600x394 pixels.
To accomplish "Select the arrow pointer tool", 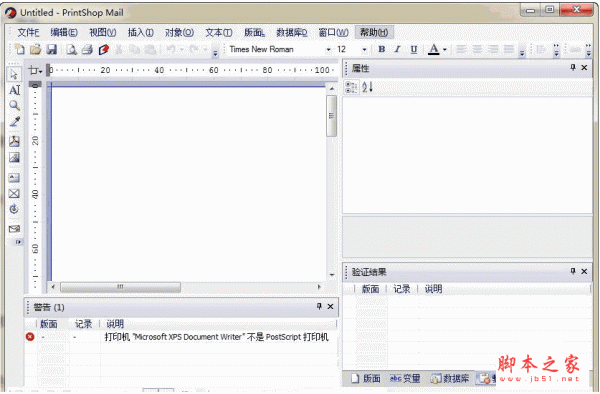I will (x=14, y=74).
